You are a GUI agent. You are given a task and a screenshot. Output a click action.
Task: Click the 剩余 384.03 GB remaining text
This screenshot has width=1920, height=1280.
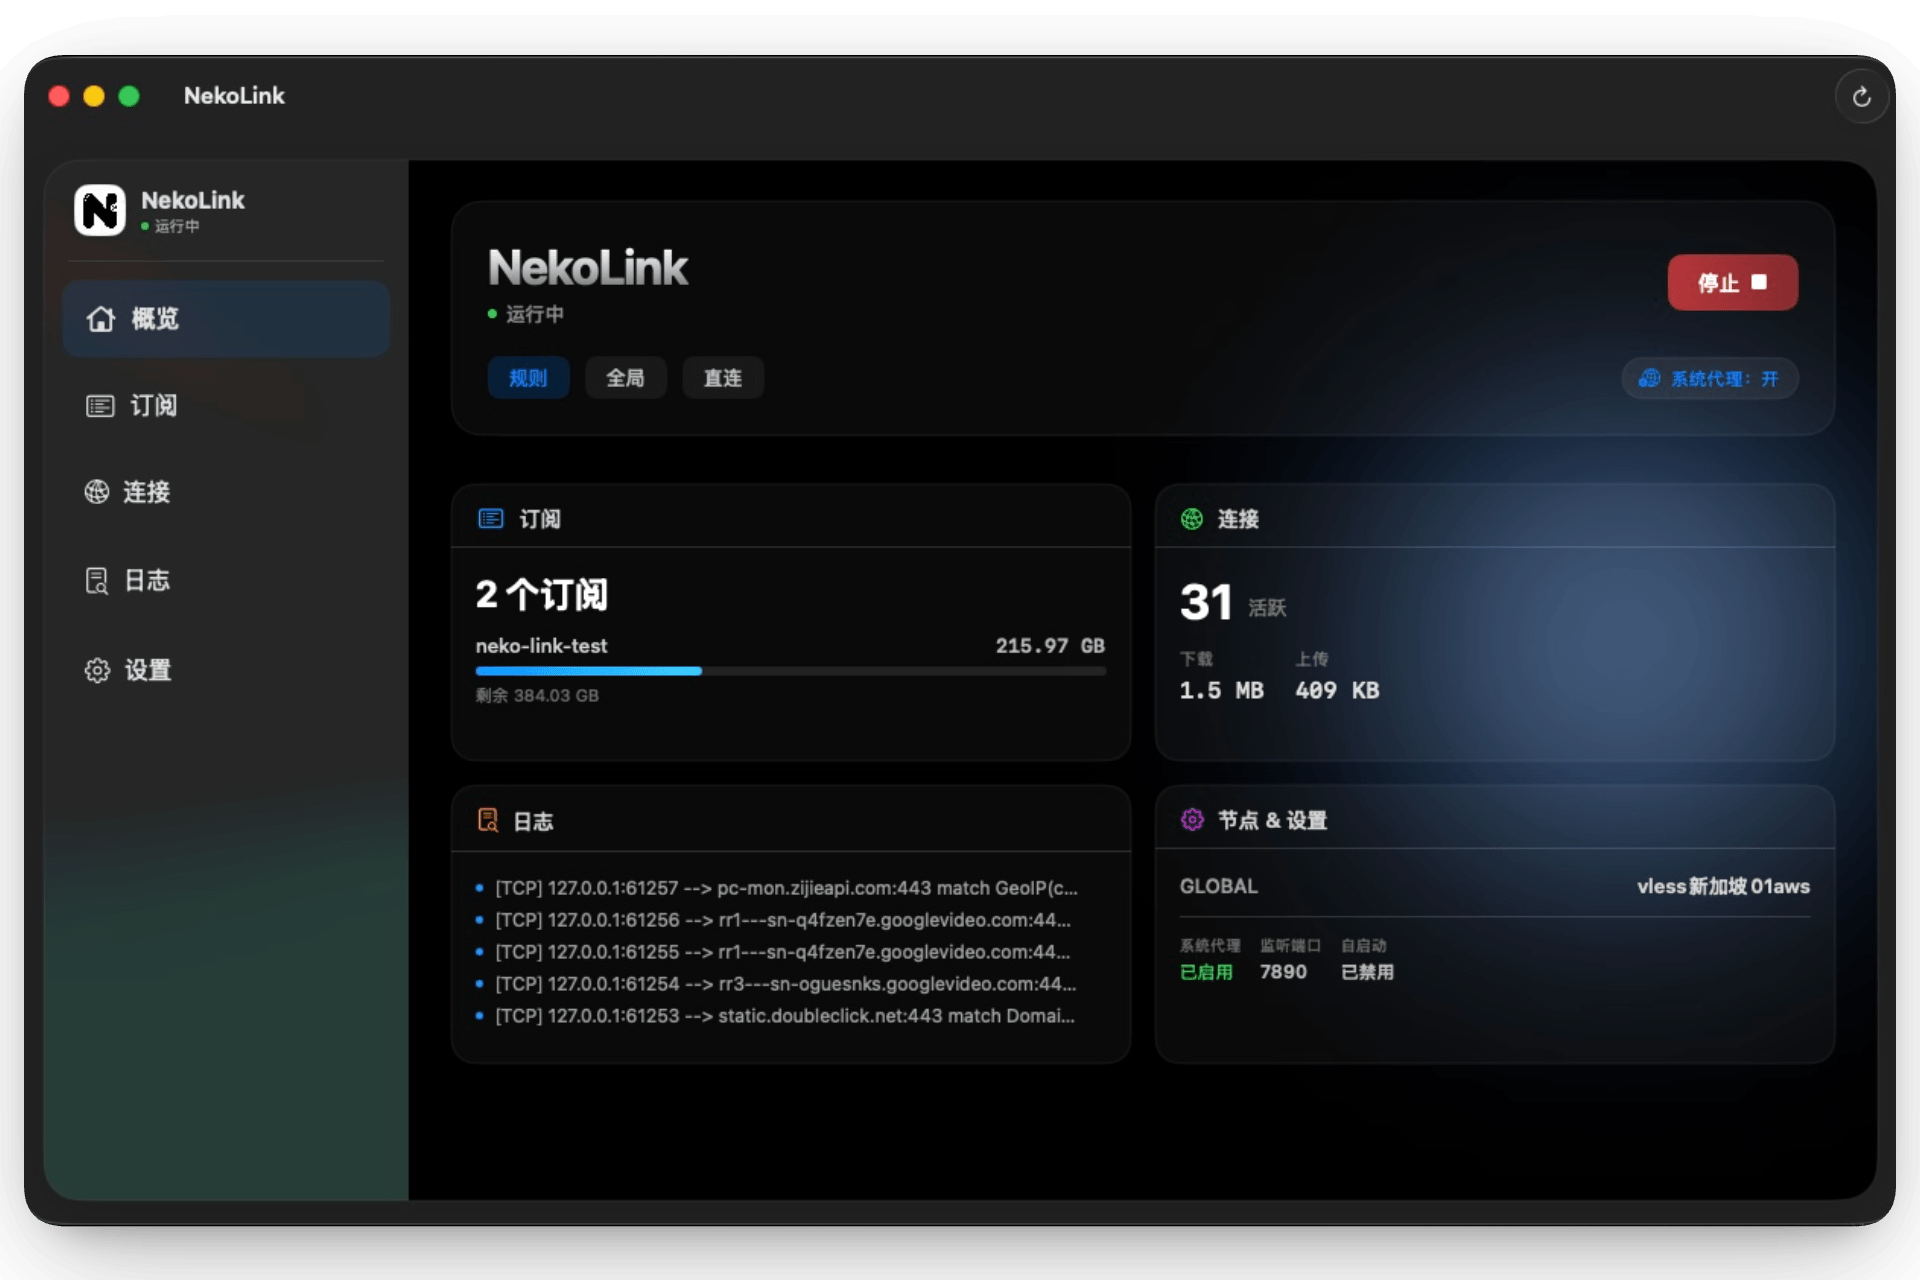point(537,695)
